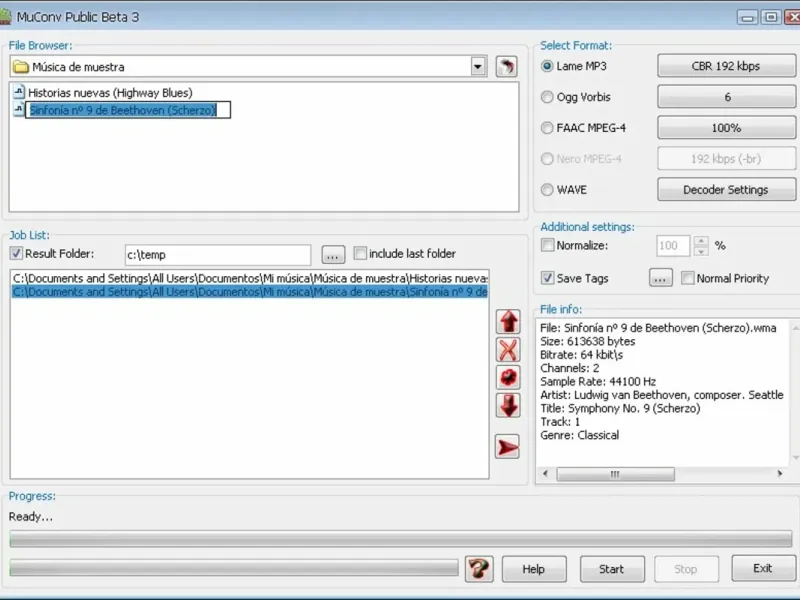Viewport: 800px width, 600px height.
Task: Select the Lame MP3 format
Action: (547, 66)
